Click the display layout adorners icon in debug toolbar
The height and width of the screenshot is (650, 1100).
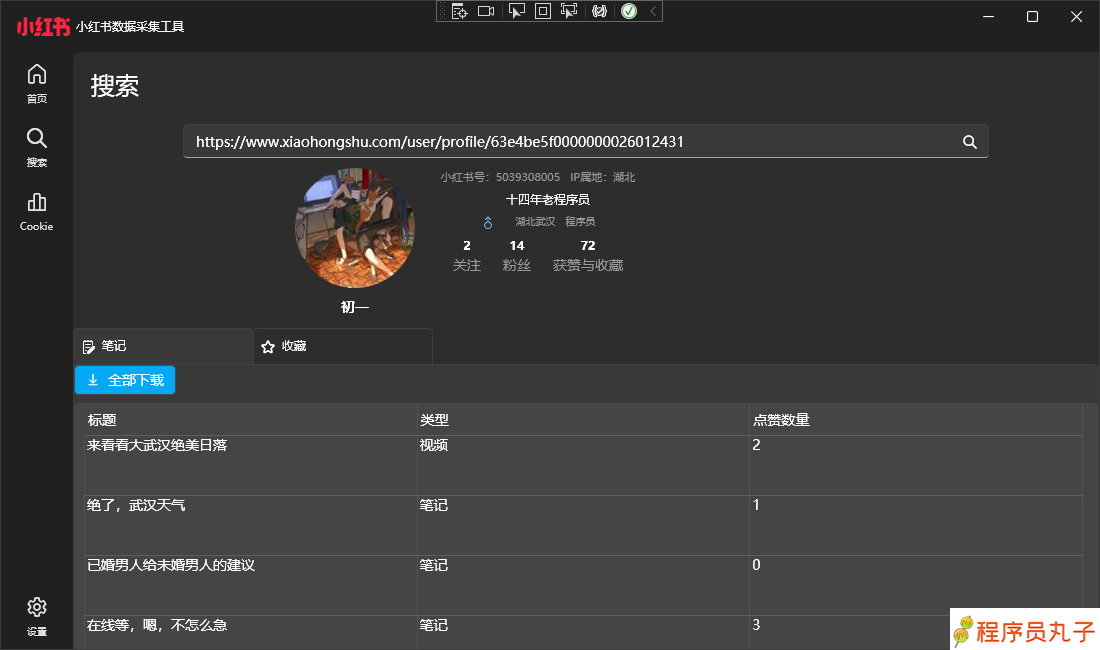[543, 11]
